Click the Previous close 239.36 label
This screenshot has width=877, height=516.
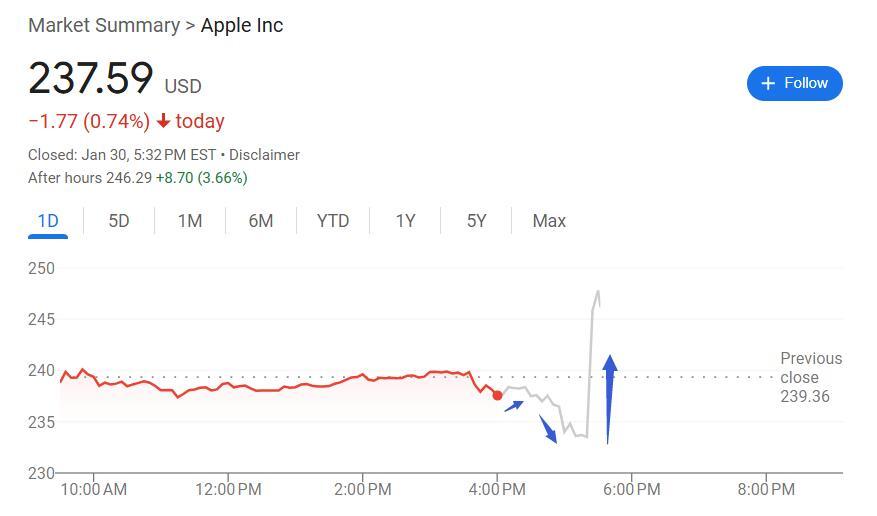(x=810, y=377)
